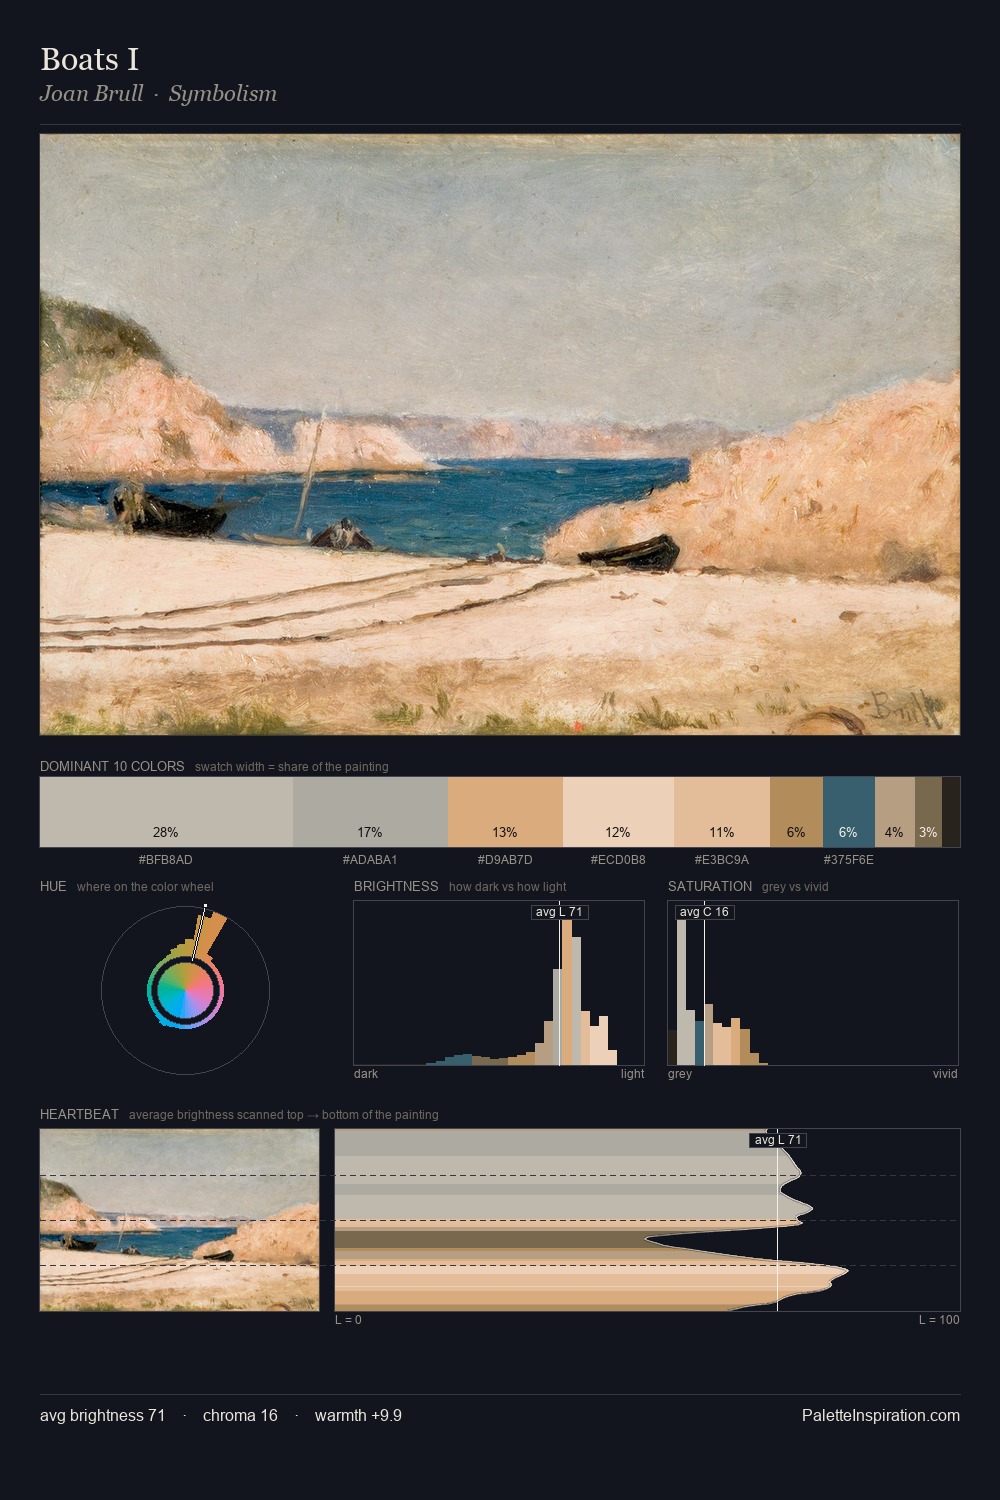Click hex code #ADABA1

click(370, 859)
